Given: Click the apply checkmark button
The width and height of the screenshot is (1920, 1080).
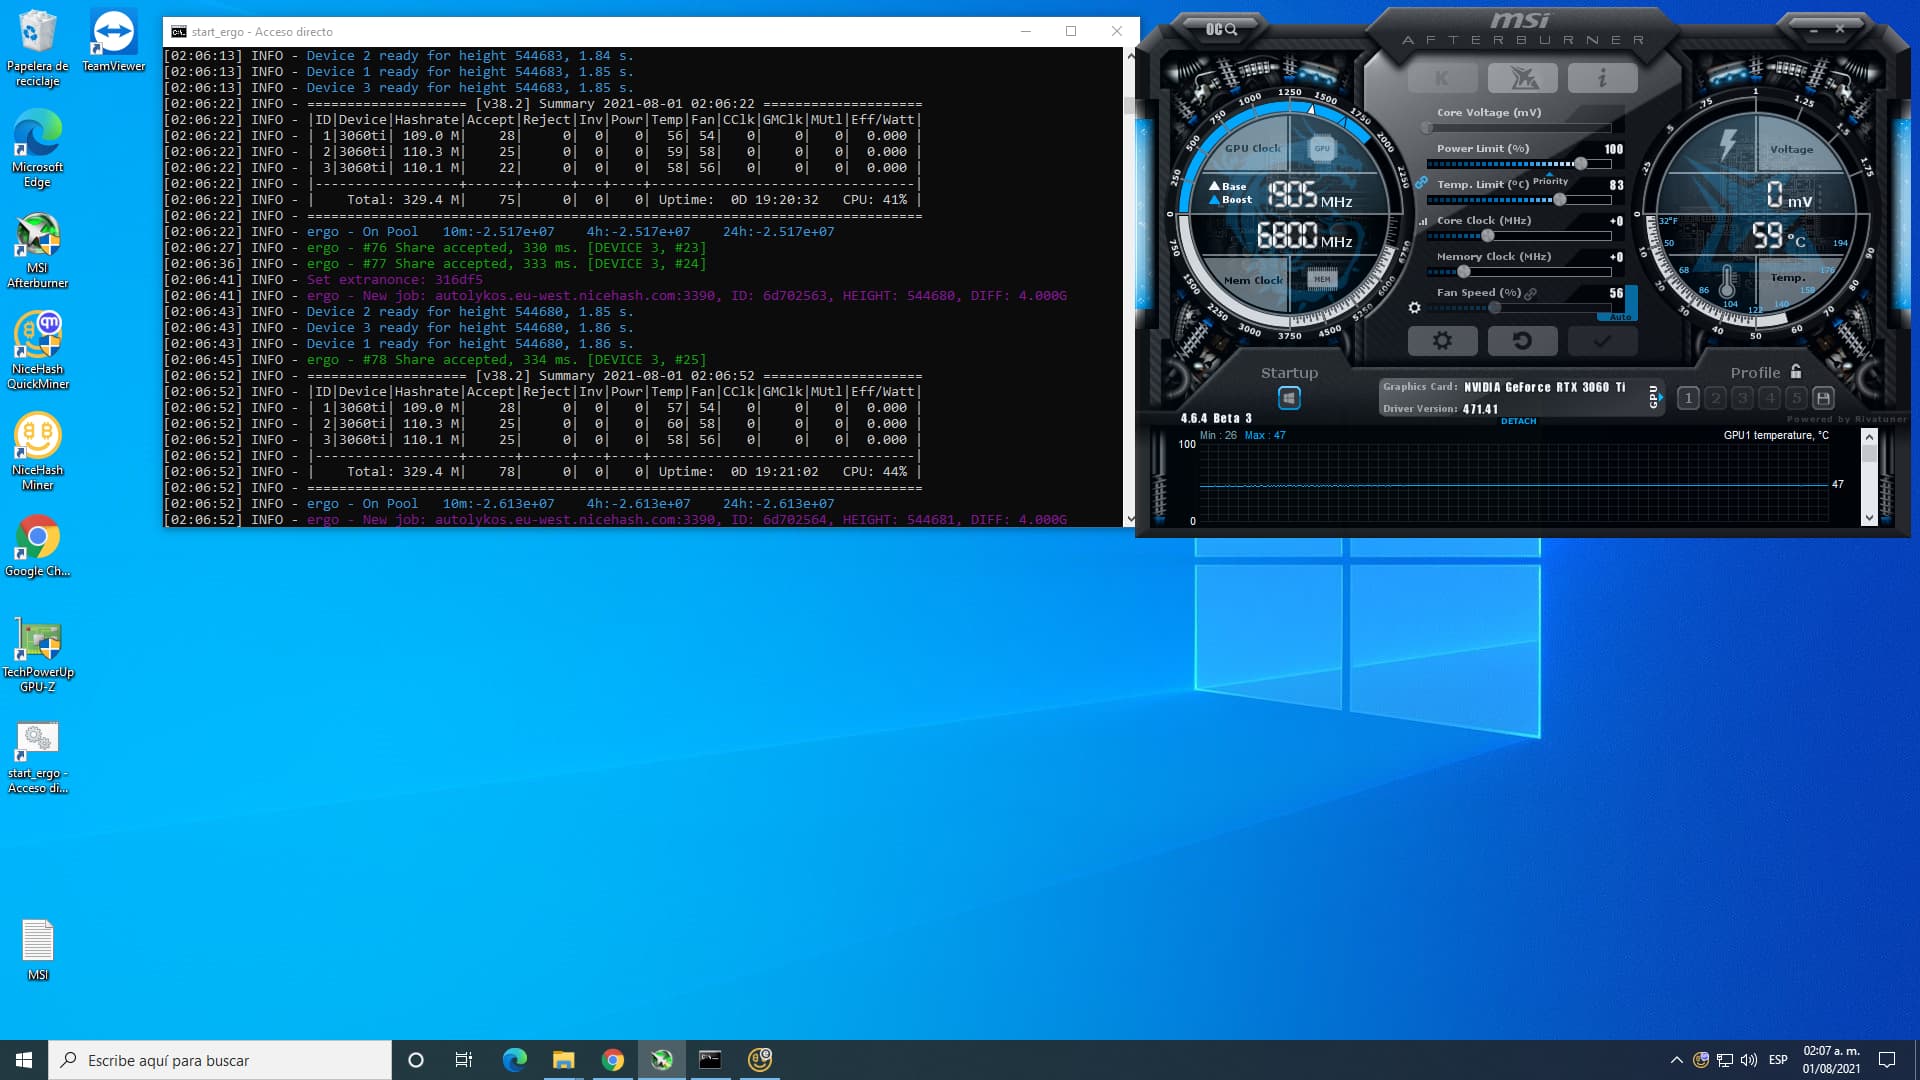Looking at the screenshot, I should tap(1602, 341).
